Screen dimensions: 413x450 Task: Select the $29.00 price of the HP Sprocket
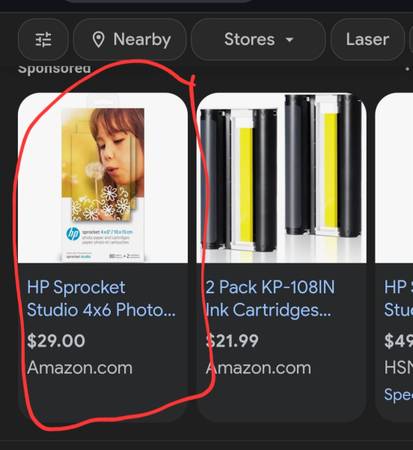click(x=56, y=341)
